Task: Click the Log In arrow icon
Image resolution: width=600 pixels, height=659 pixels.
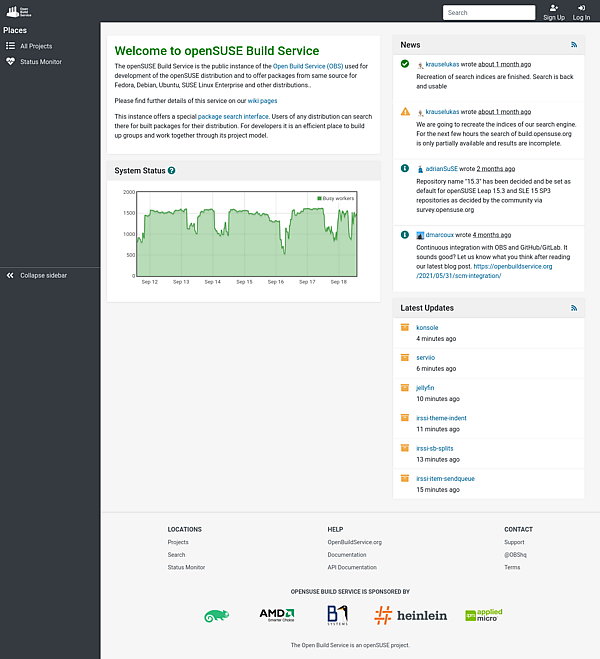Action: click(x=581, y=8)
